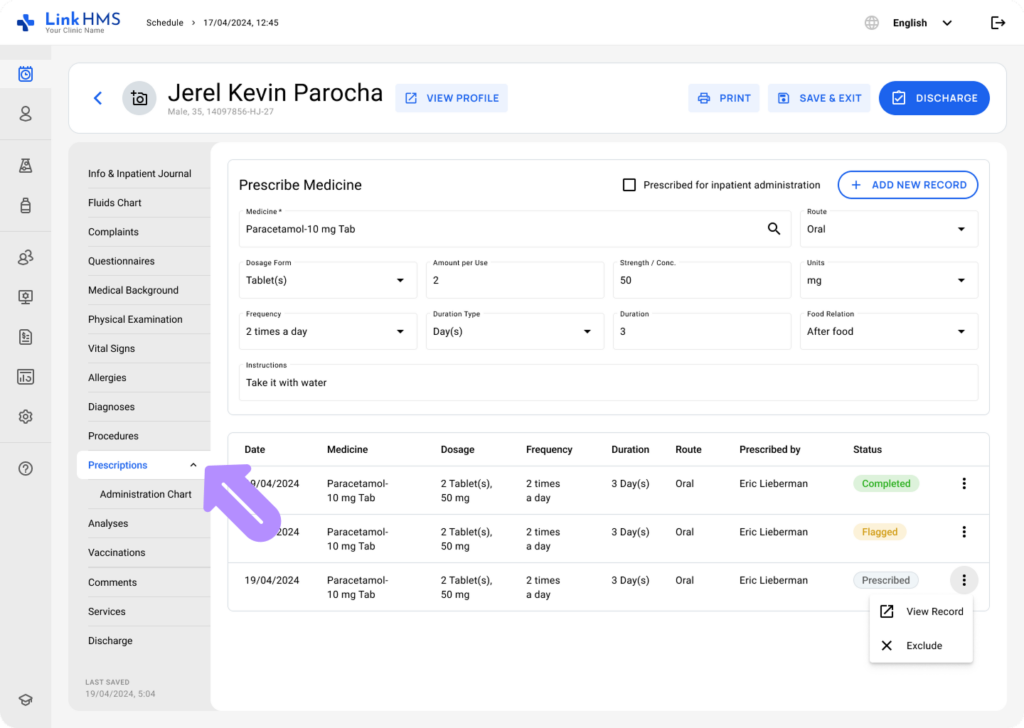Open the patients person icon in sidebar
Viewport: 1024px width, 728px height.
point(25,114)
